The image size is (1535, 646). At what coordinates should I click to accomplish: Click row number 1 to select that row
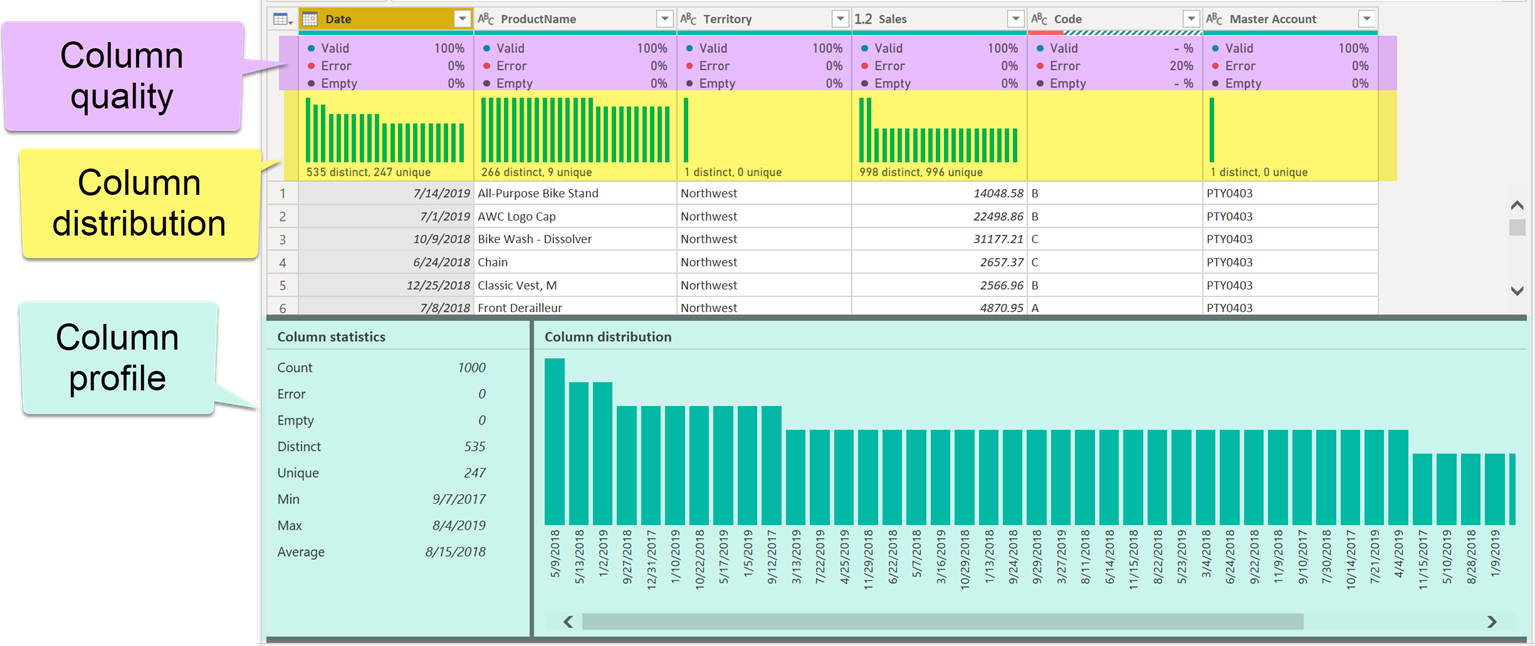[x=281, y=193]
